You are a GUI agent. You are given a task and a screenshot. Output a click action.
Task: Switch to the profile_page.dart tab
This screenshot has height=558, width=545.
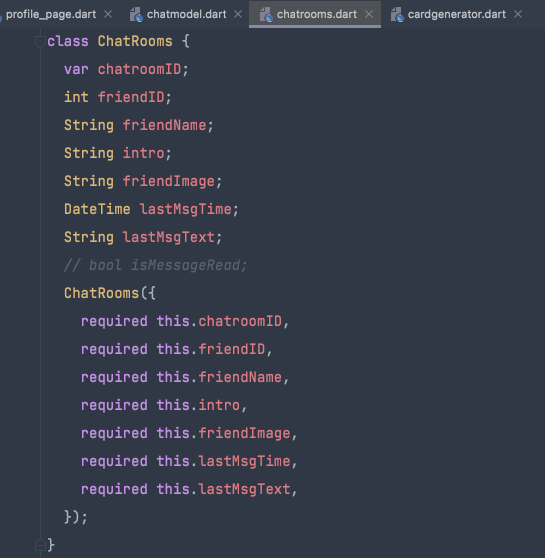[x=51, y=14]
